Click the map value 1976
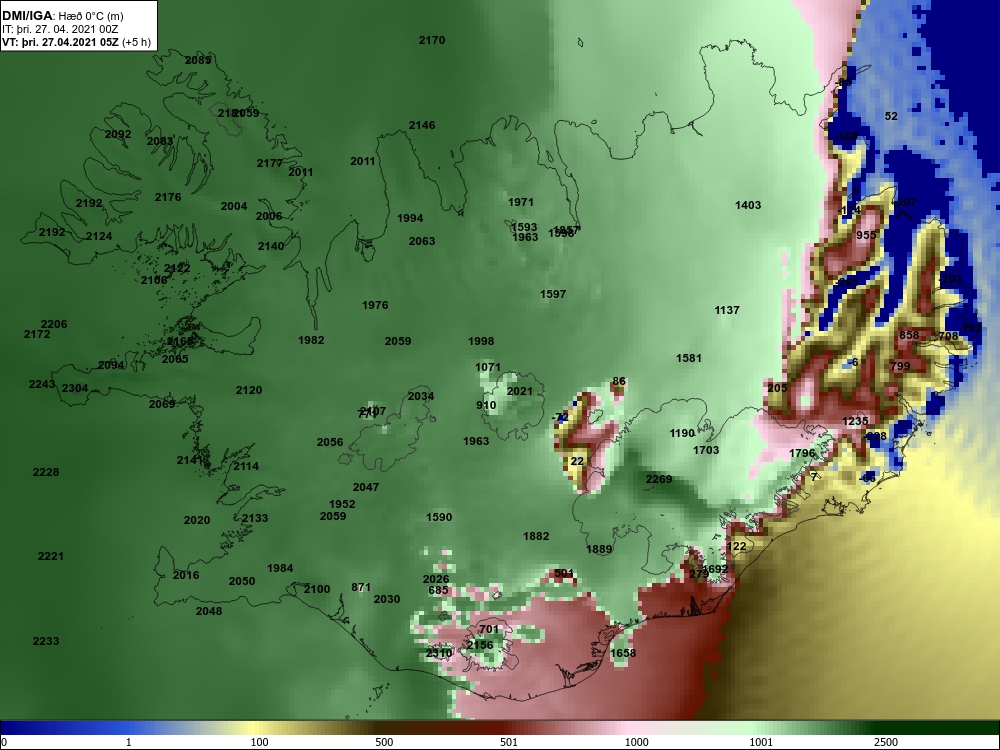Screen dimensions: 1000x750 (x=375, y=305)
